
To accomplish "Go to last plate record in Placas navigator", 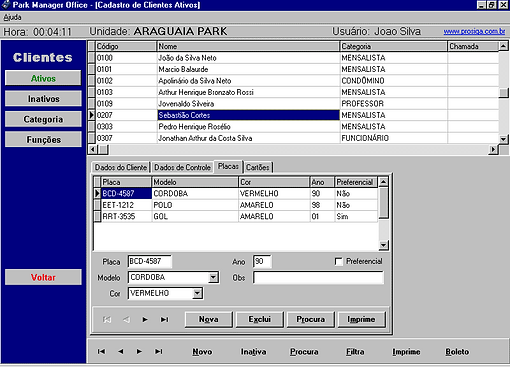I will coord(165,319).
